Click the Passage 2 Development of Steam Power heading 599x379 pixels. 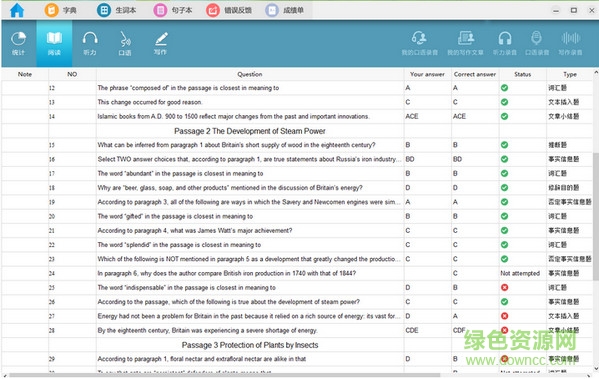pos(250,131)
